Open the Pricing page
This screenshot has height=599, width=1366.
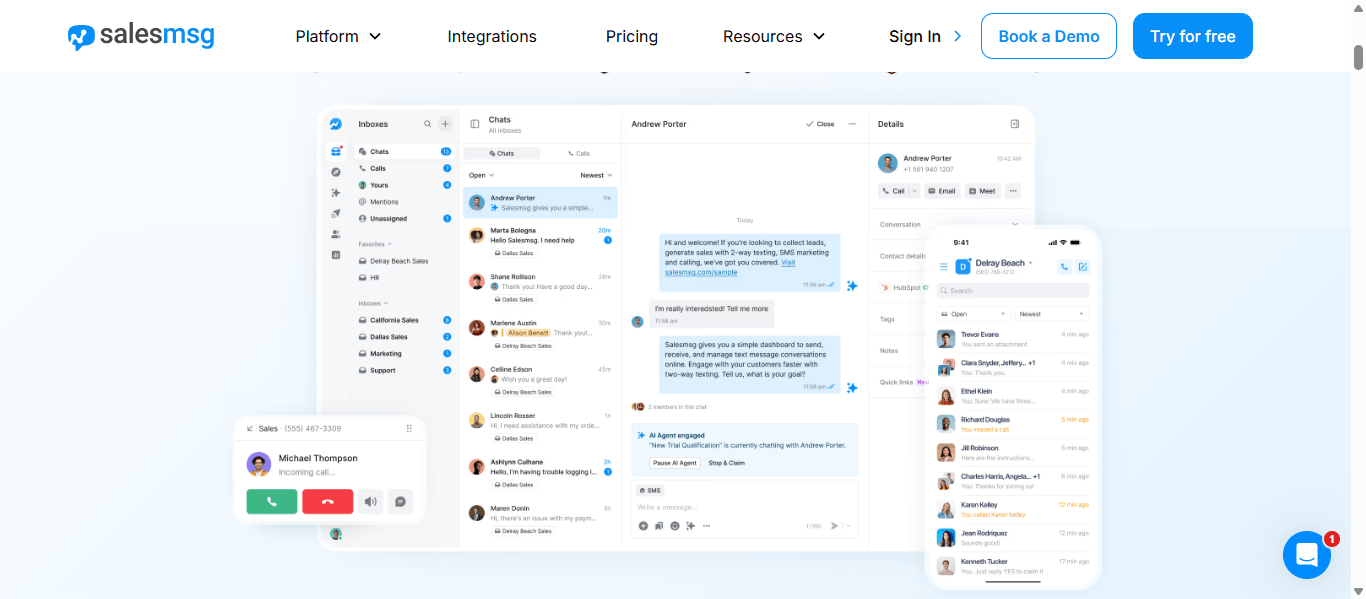[632, 36]
